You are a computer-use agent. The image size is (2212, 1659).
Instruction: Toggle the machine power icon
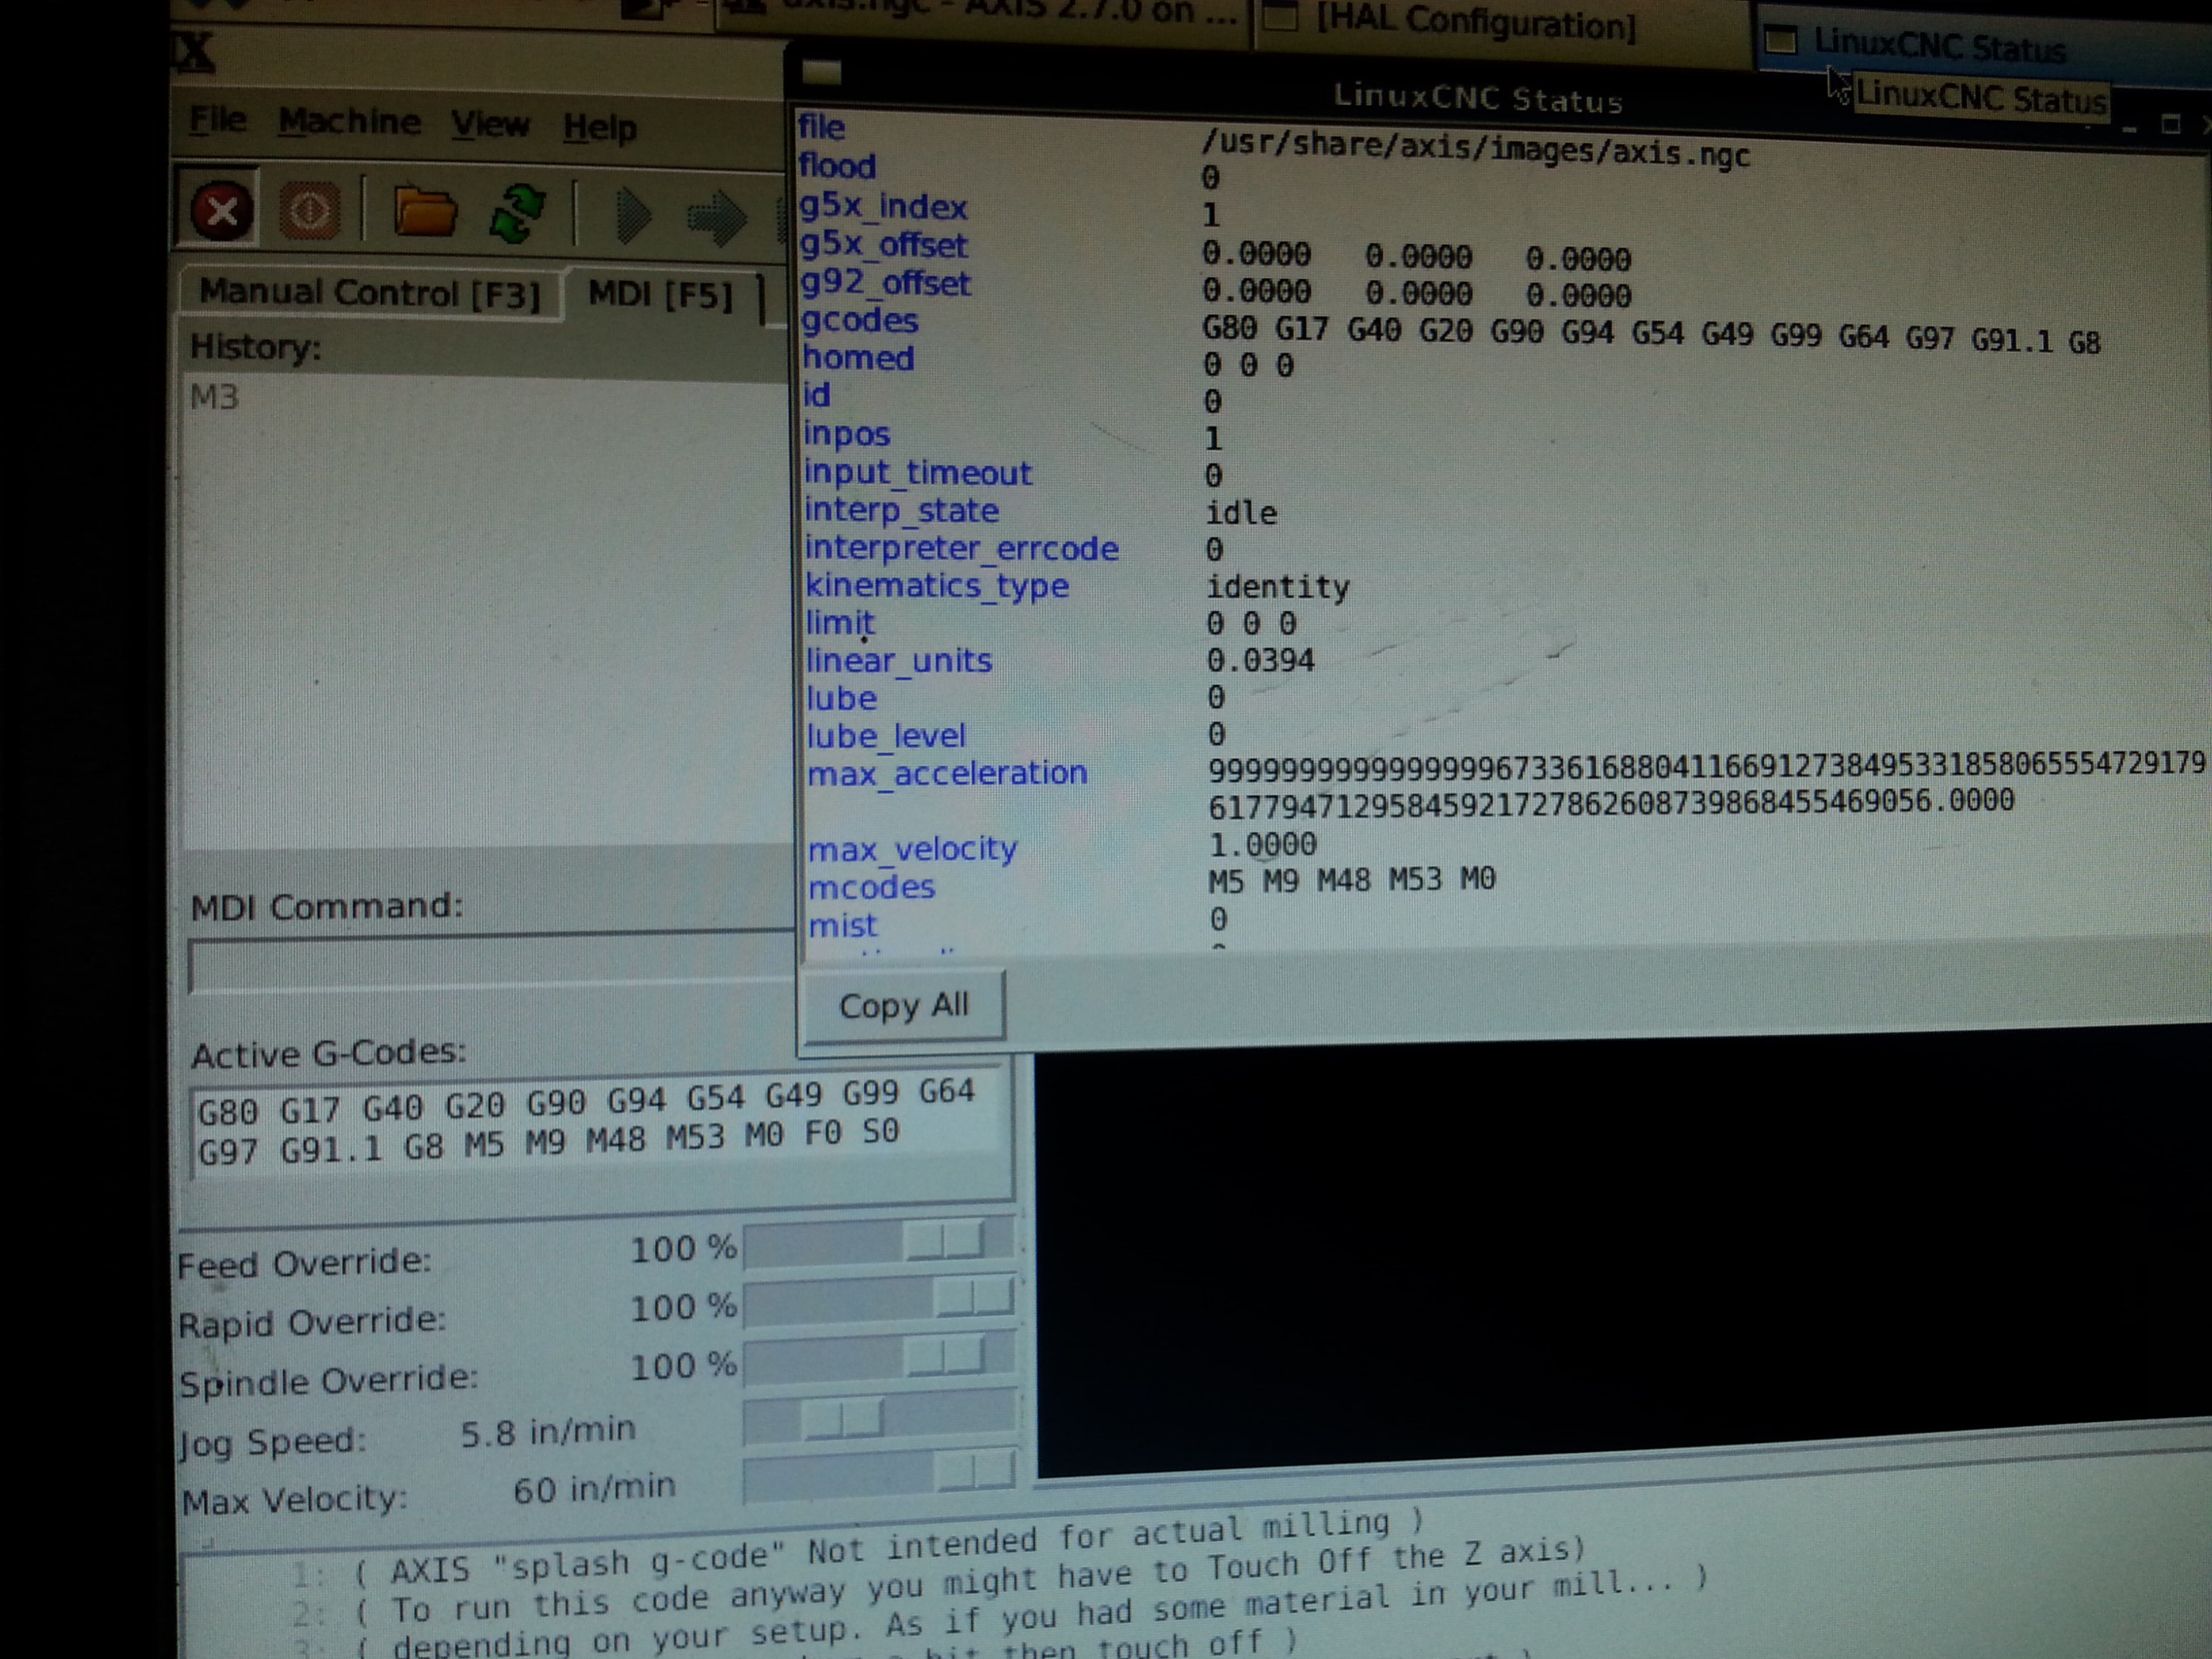309,211
